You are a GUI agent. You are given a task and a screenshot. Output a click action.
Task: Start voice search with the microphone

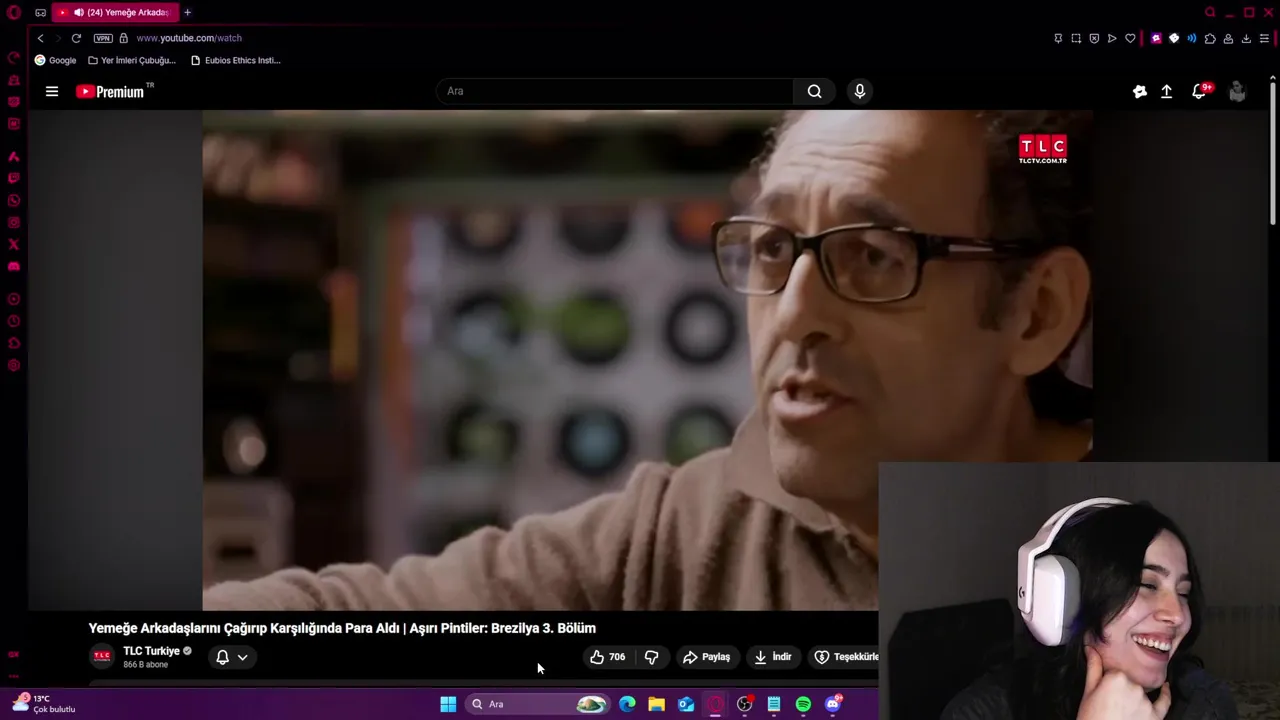tap(859, 91)
